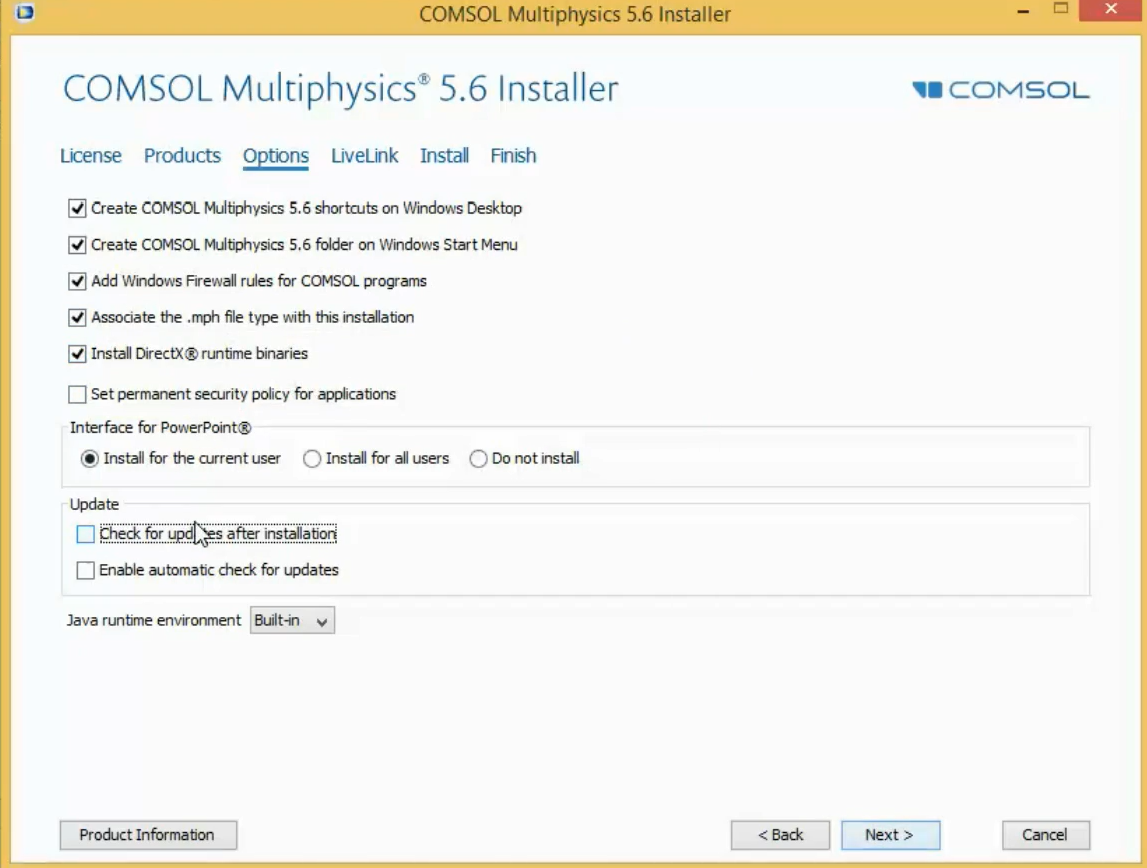Open the License step tab
Viewport: 1147px width, 868px height.
[91, 156]
